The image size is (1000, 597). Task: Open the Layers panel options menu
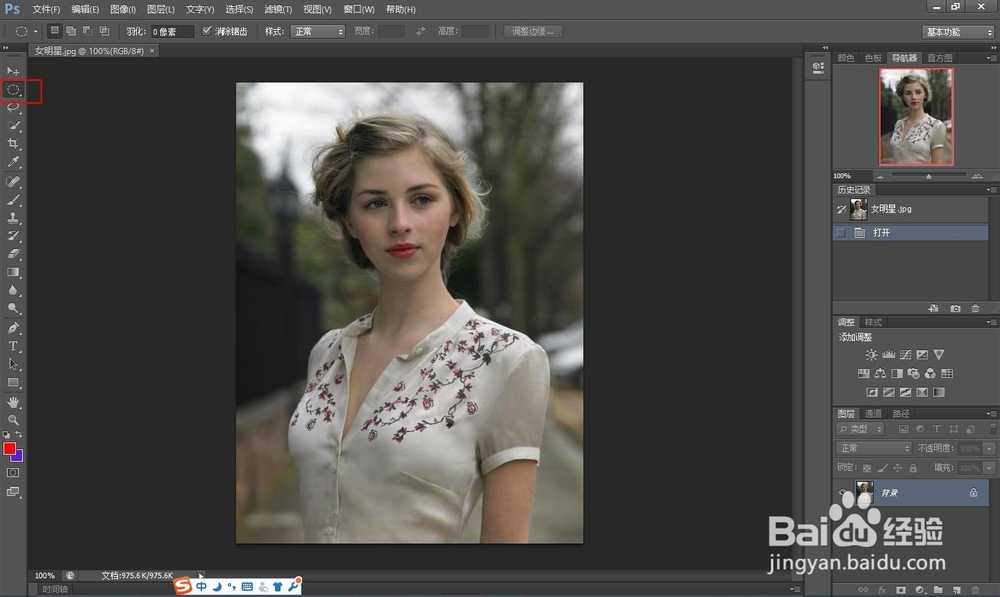(x=990, y=413)
